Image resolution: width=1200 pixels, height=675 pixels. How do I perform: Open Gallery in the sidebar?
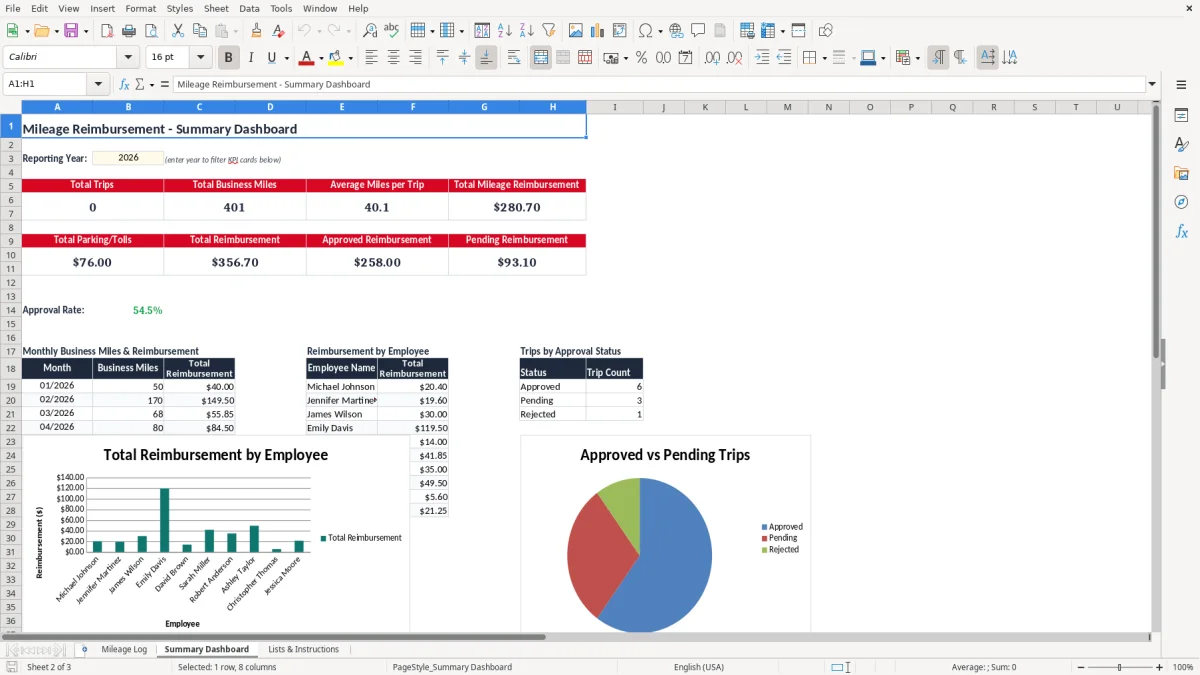(1181, 174)
